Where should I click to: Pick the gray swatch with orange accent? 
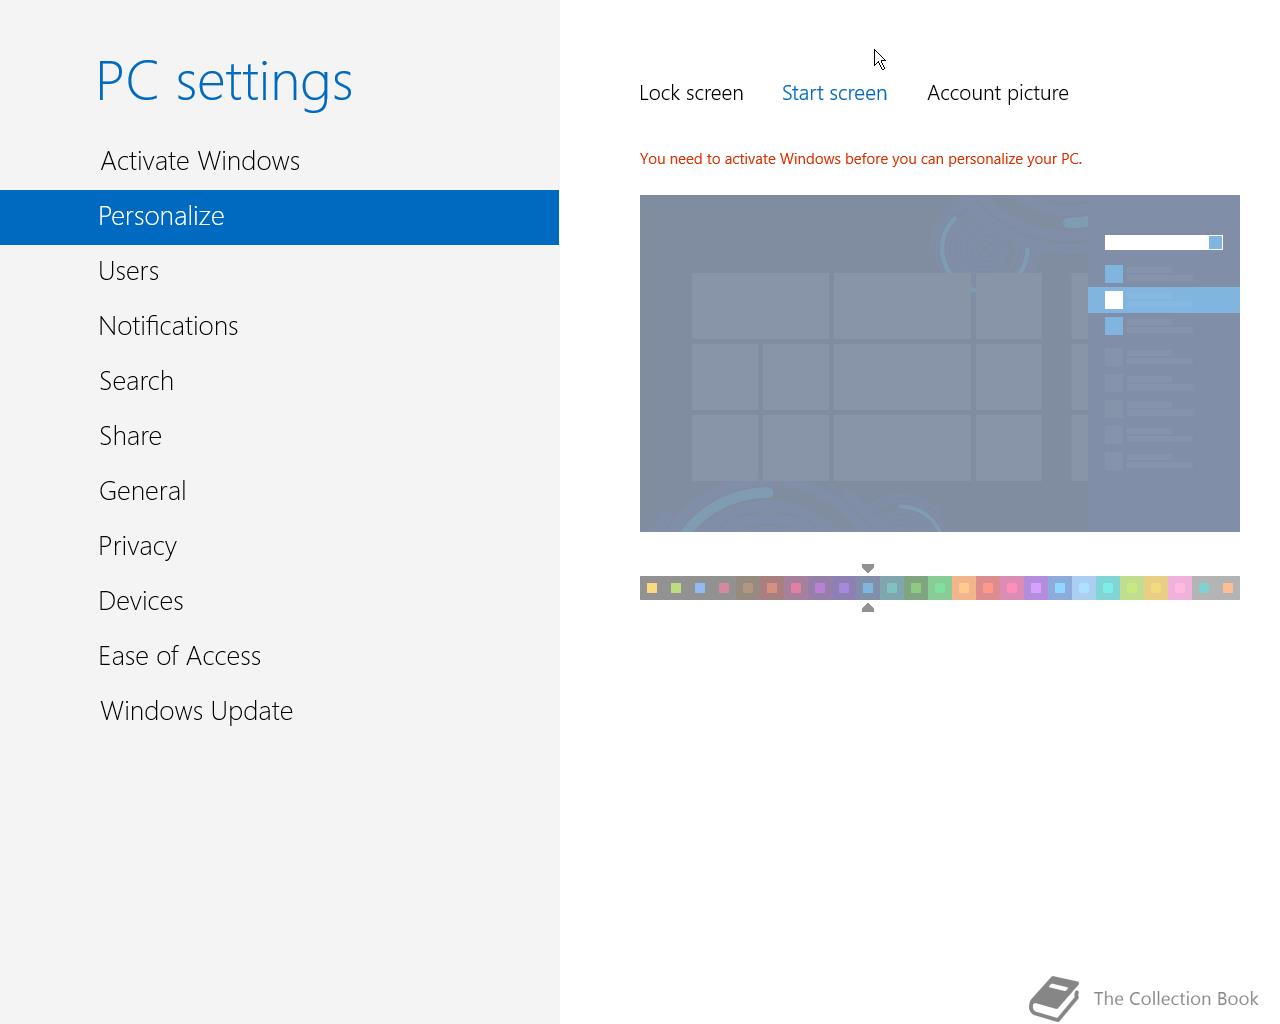(x=1228, y=588)
